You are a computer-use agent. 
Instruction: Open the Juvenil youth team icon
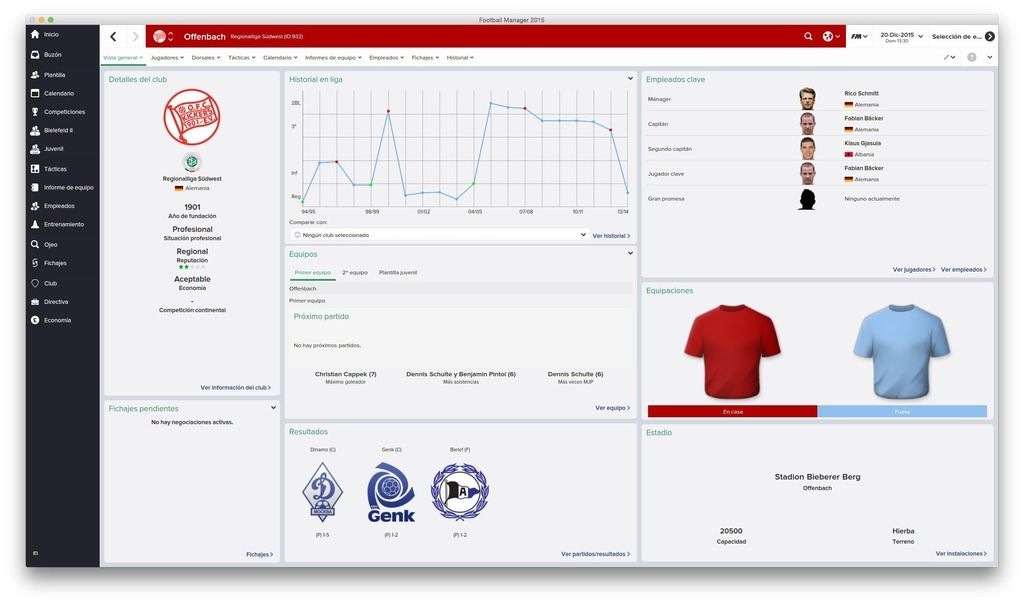[x=35, y=149]
